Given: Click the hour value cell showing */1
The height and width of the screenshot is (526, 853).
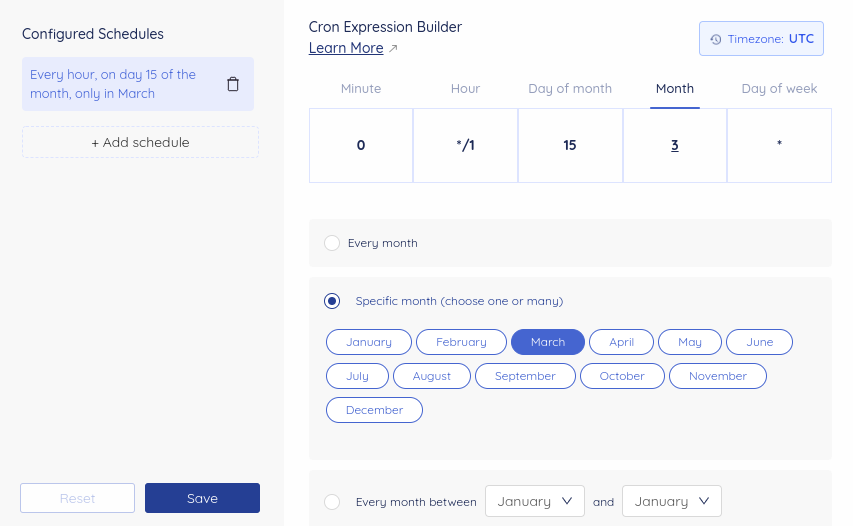Looking at the screenshot, I should (x=465, y=145).
